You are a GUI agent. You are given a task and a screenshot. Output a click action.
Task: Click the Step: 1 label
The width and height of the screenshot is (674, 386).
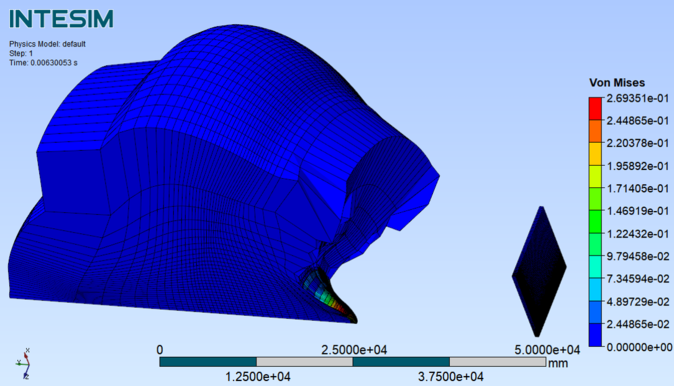tap(21, 53)
